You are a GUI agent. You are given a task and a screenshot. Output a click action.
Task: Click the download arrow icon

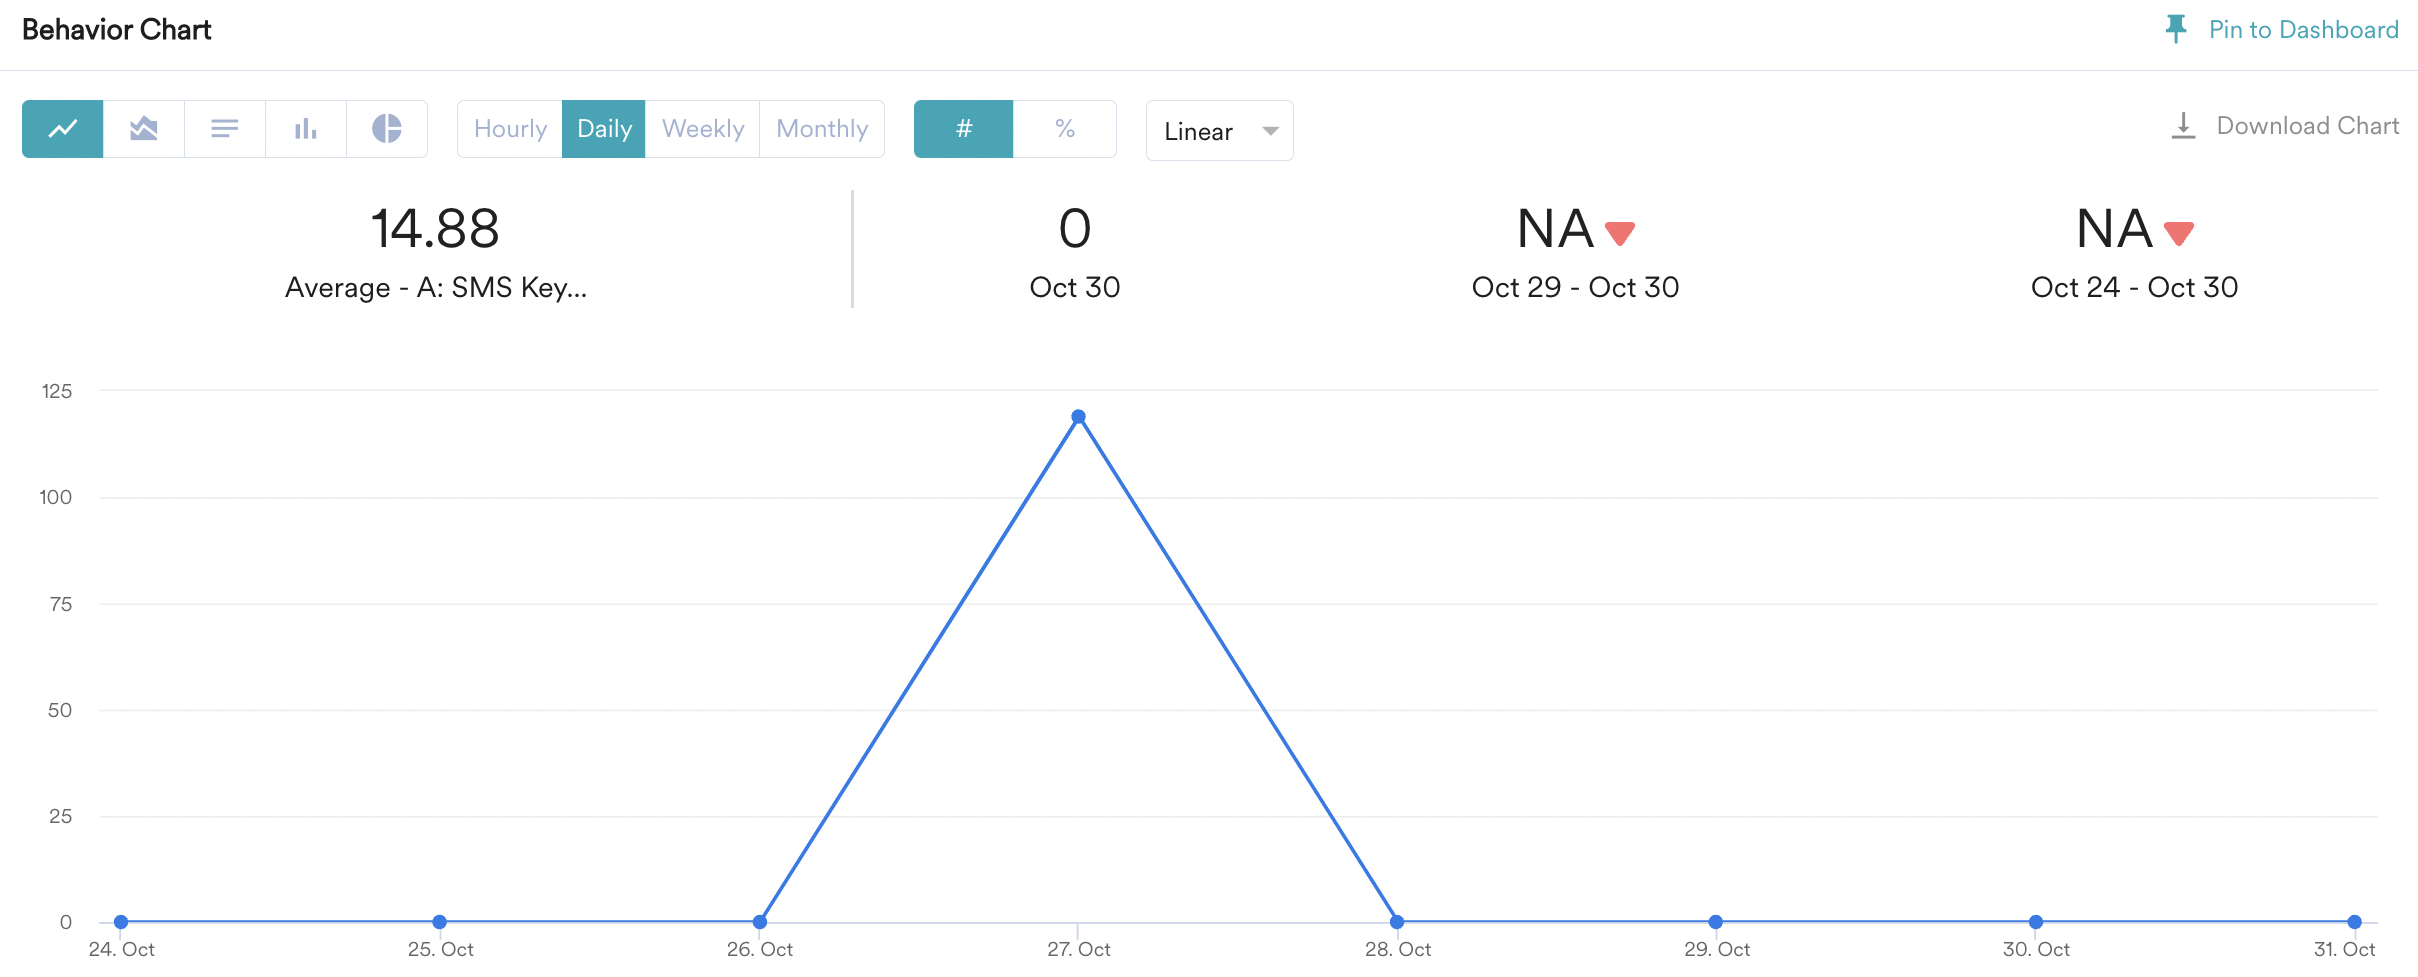[2183, 126]
